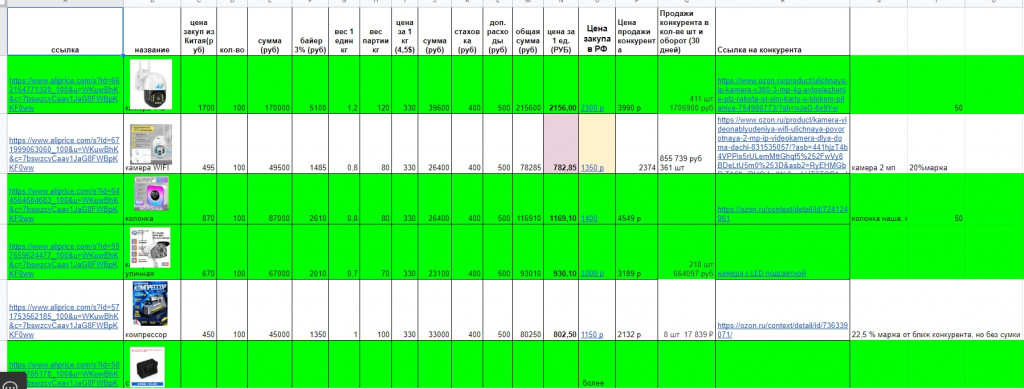Open the 'камера с LED подсветкой' link

[x=761, y=273]
